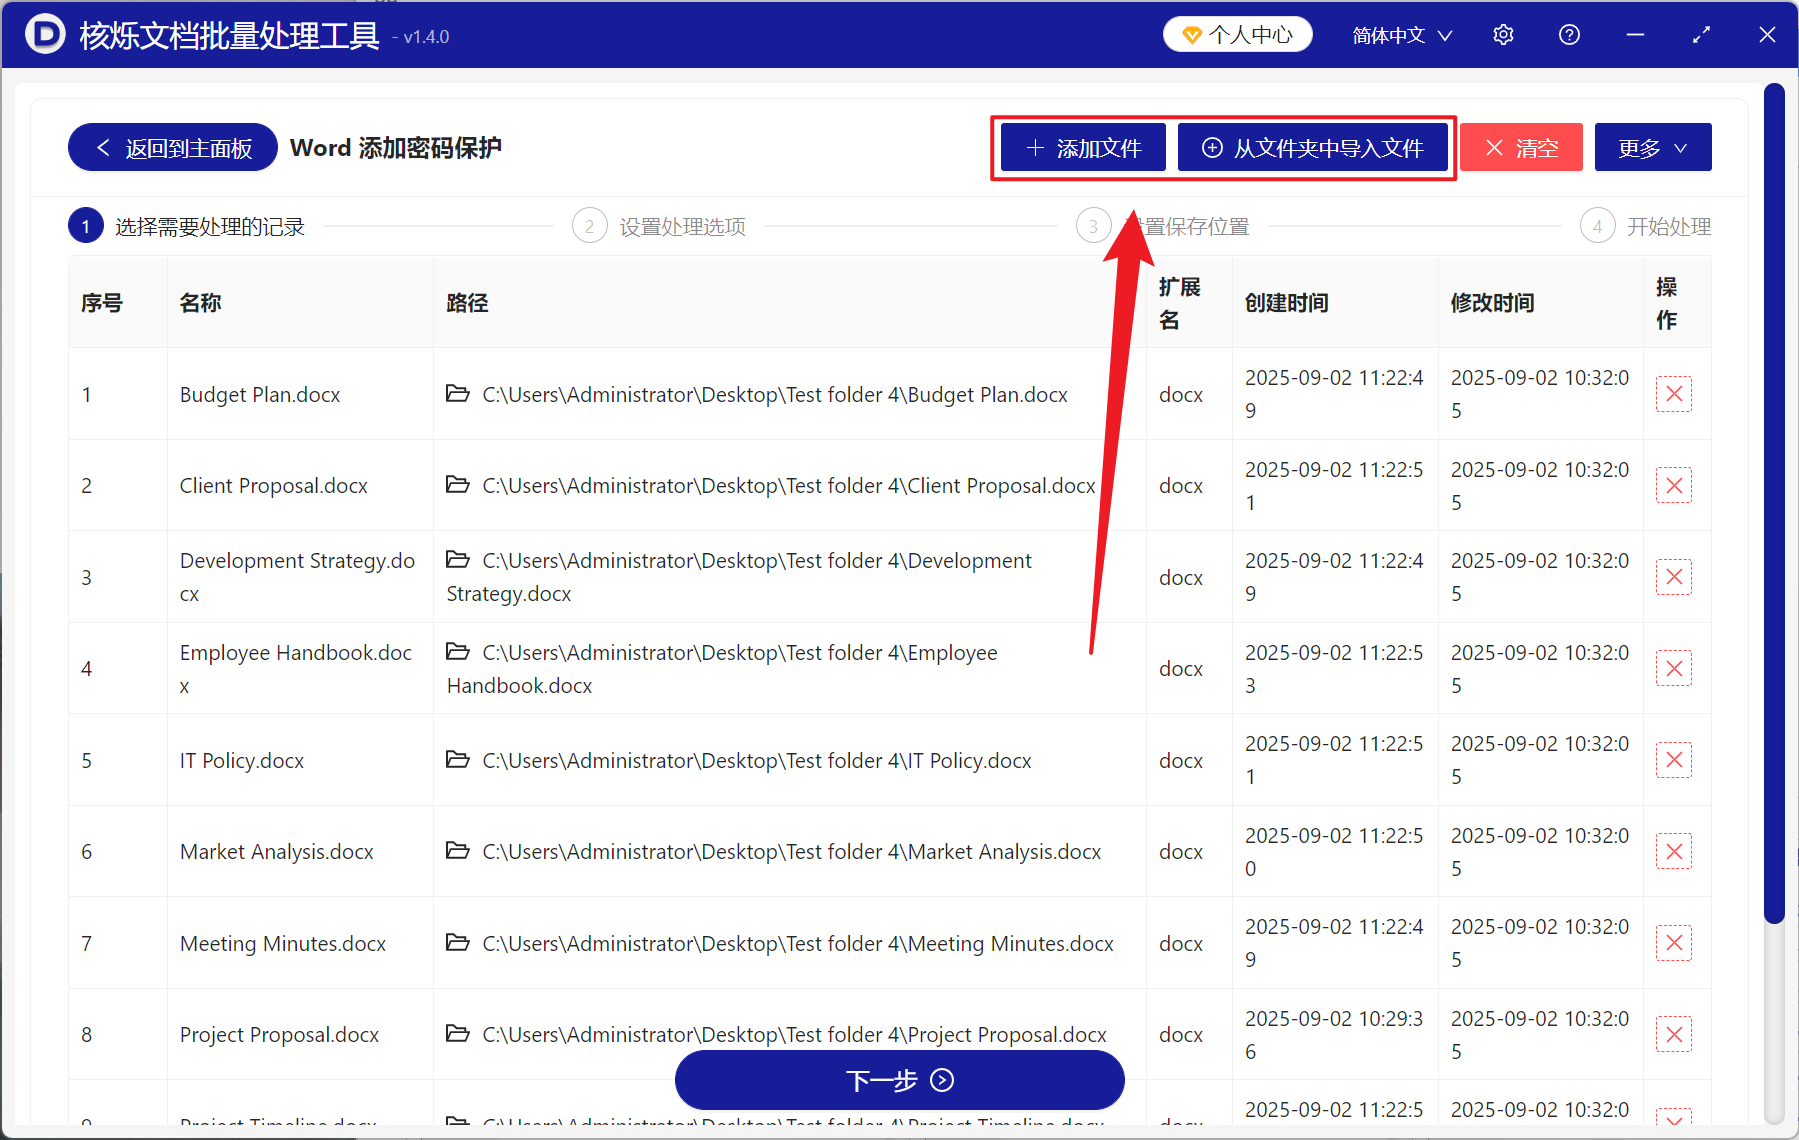Open the 简体中文 language dropdown
The width and height of the screenshot is (1799, 1140).
click(x=1400, y=34)
